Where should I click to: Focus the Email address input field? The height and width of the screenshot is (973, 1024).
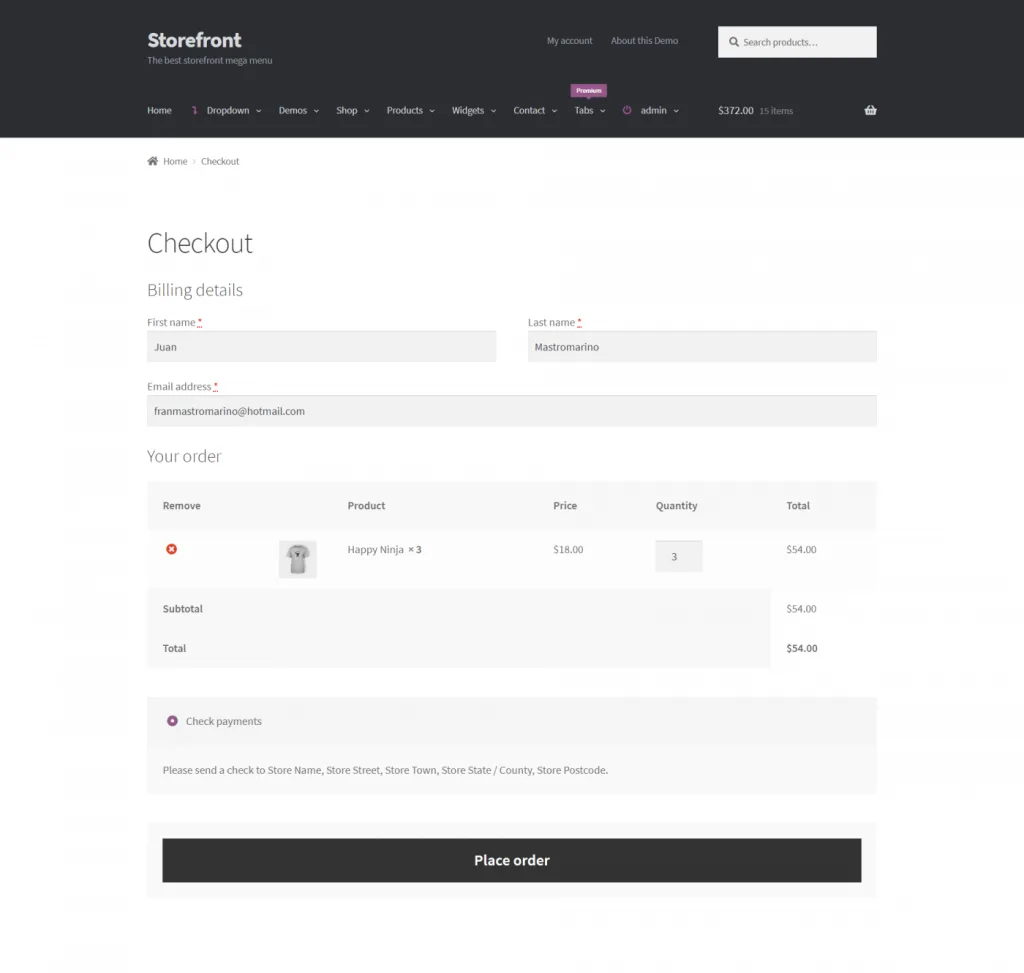pyautogui.click(x=511, y=411)
